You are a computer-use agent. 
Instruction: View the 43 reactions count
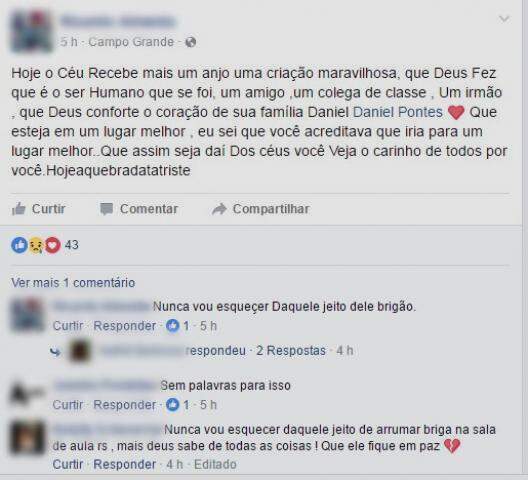click(71, 245)
